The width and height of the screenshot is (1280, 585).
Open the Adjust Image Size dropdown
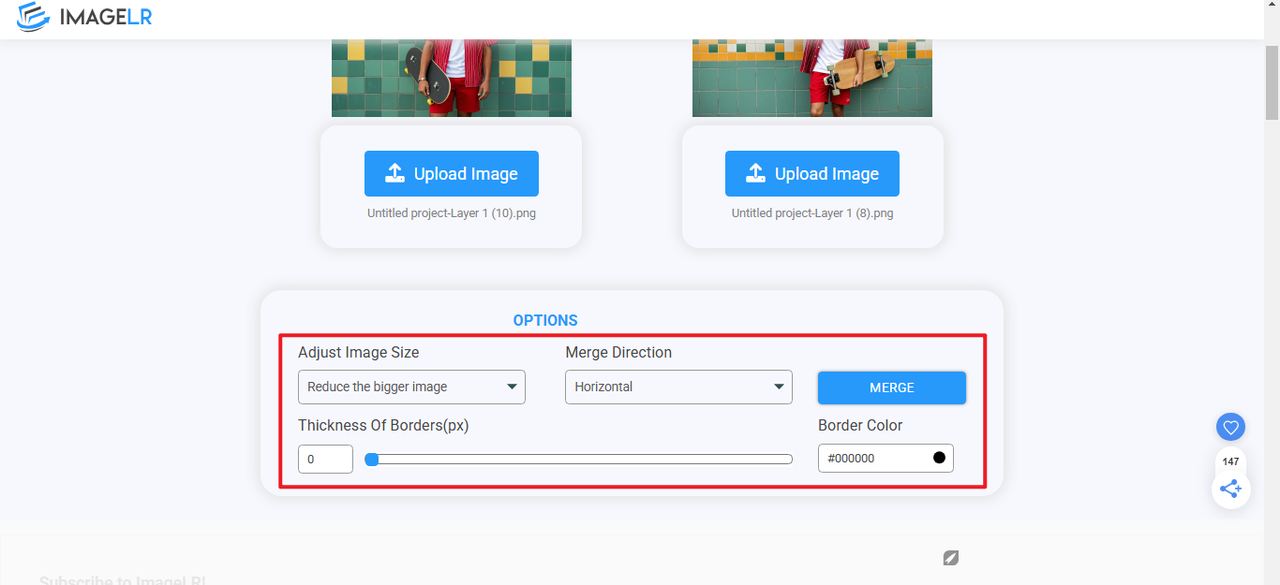click(x=411, y=387)
